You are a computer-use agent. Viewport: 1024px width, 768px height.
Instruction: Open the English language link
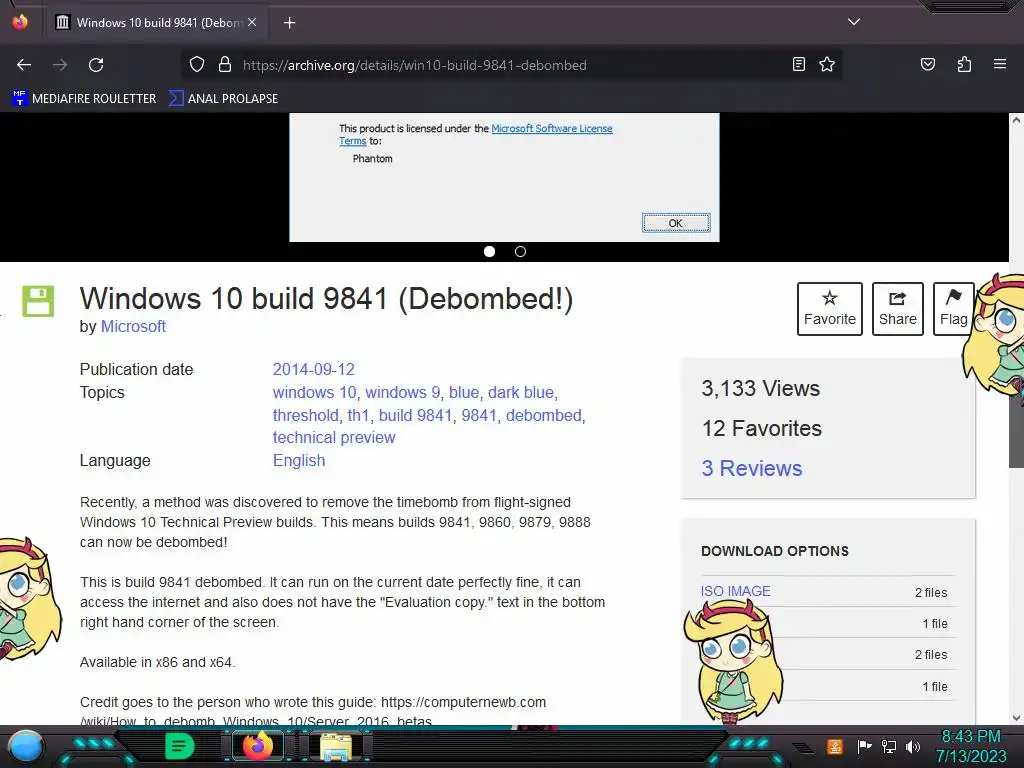click(298, 460)
